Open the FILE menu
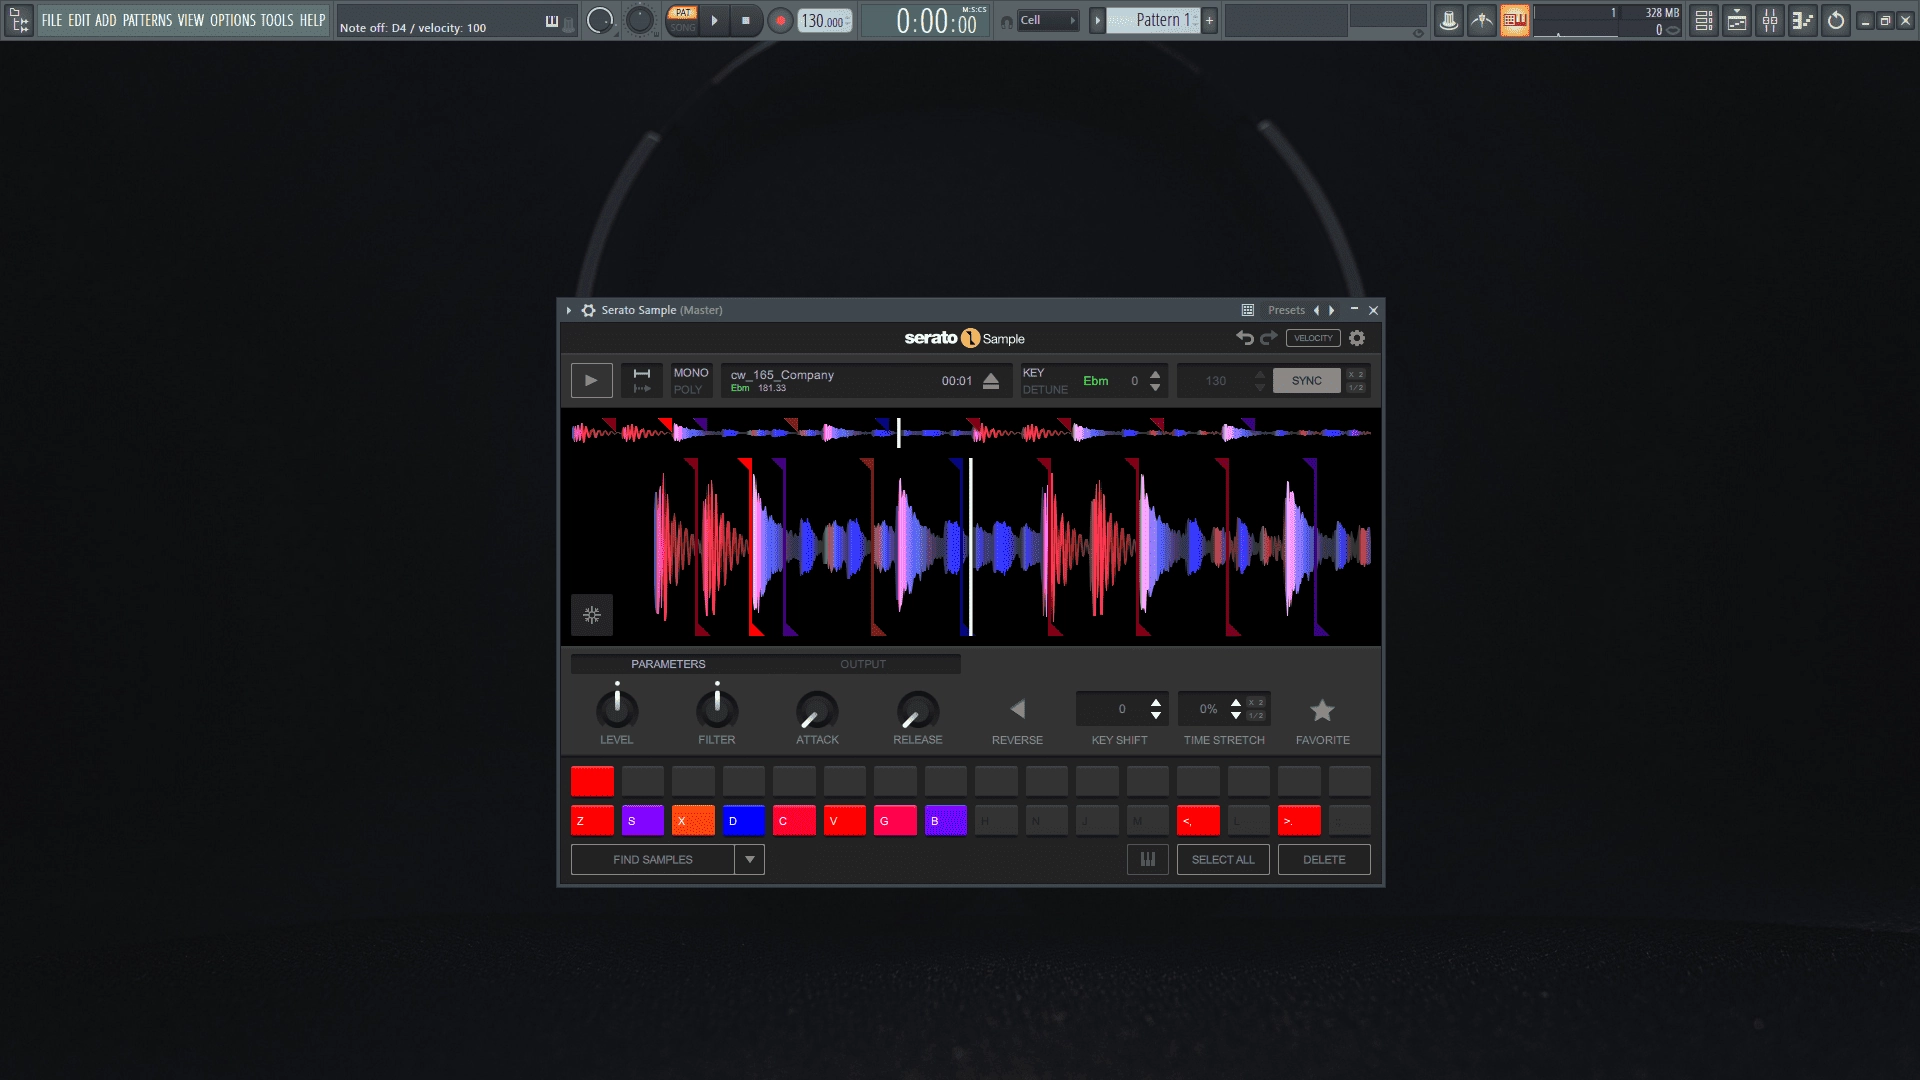The width and height of the screenshot is (1920, 1080). 52,20
